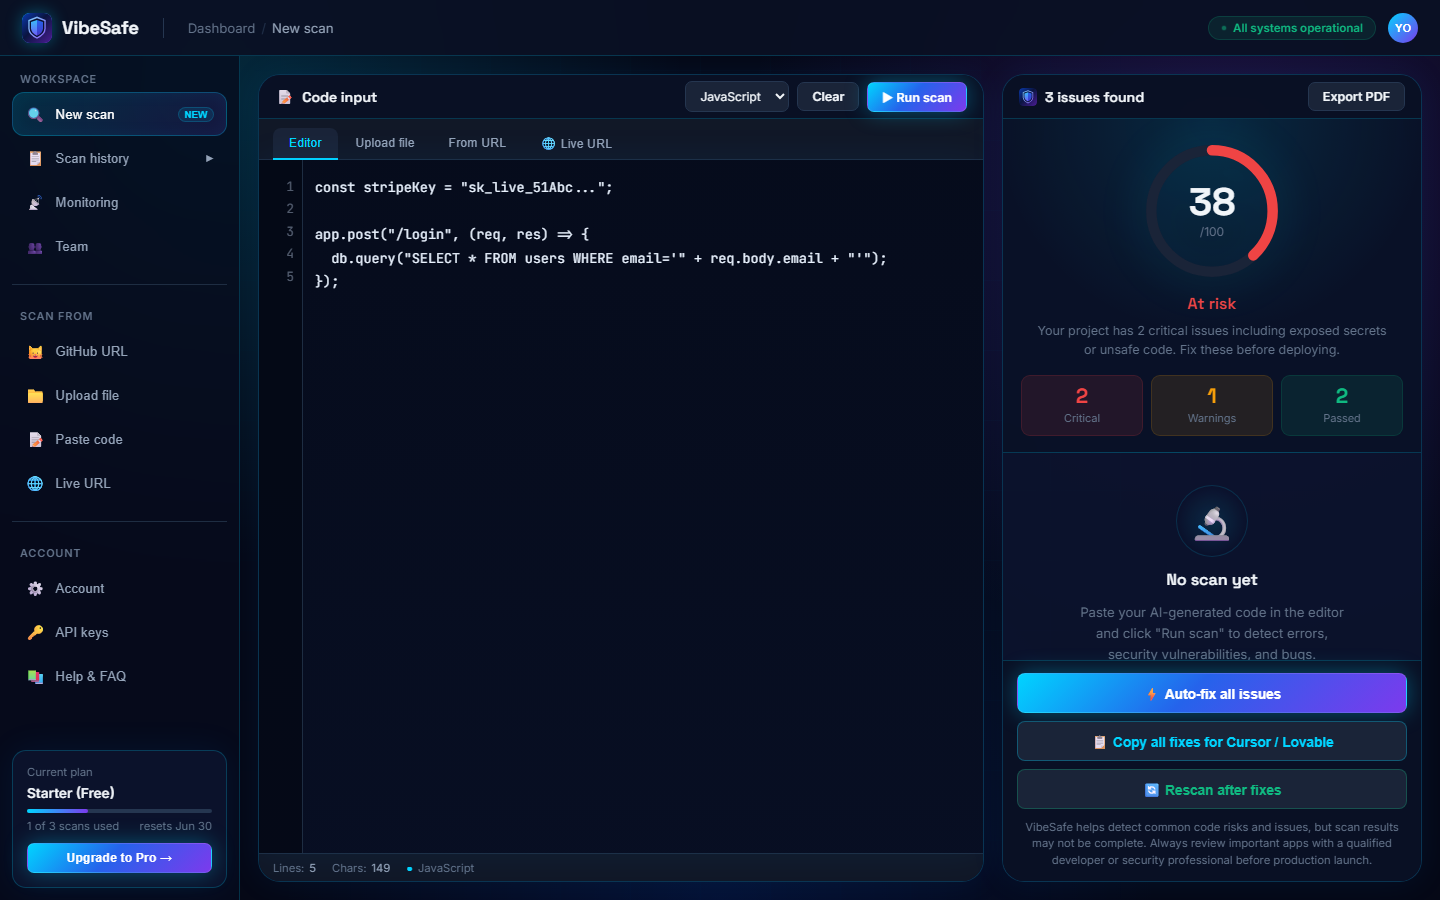This screenshot has width=1440, height=900.
Task: Open the Critical issues count card
Action: point(1082,405)
